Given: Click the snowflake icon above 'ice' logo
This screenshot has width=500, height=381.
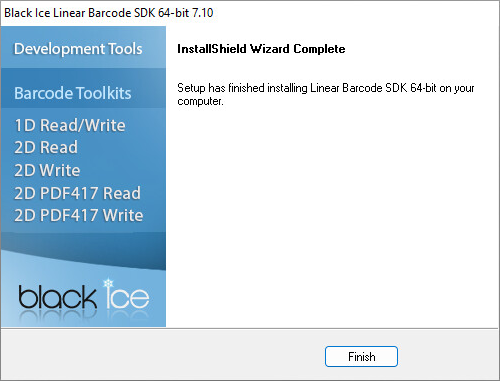Looking at the screenshot, I should [108, 283].
